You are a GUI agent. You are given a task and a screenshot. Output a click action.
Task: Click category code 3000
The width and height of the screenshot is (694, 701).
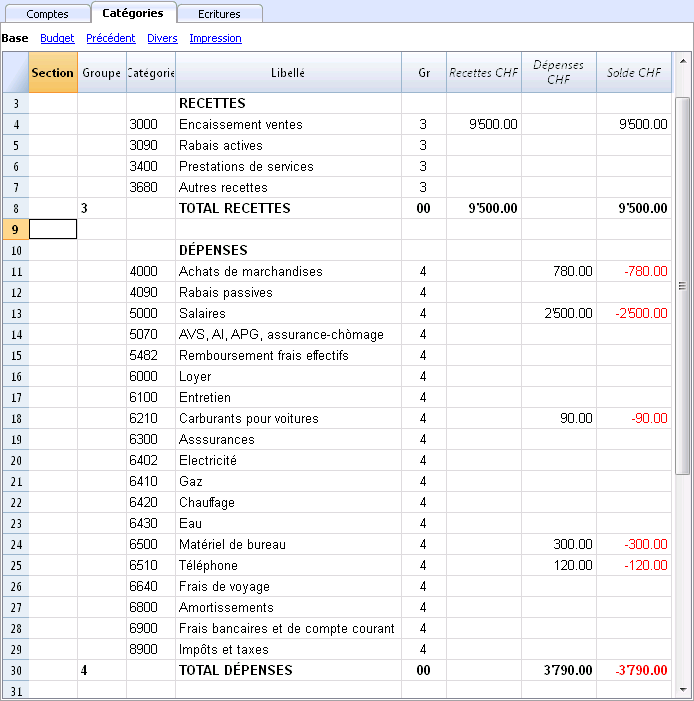point(144,124)
